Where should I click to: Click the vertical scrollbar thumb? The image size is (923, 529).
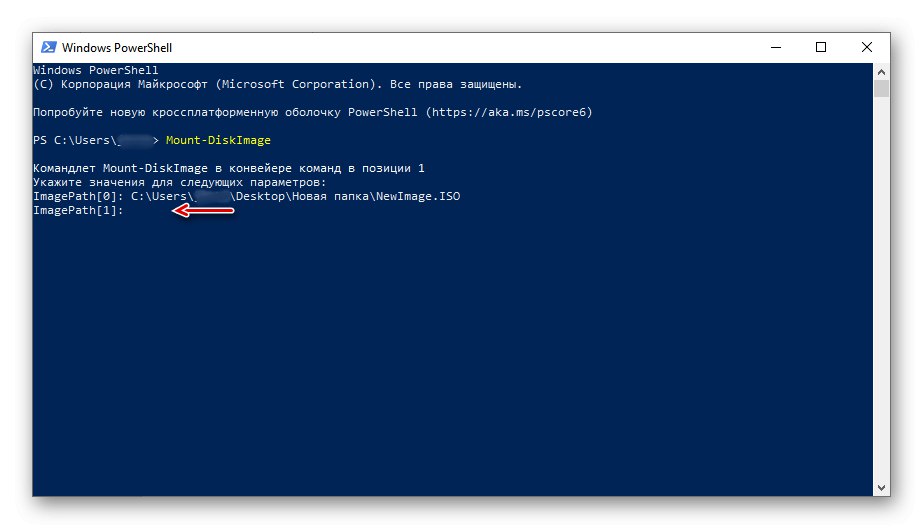click(881, 88)
